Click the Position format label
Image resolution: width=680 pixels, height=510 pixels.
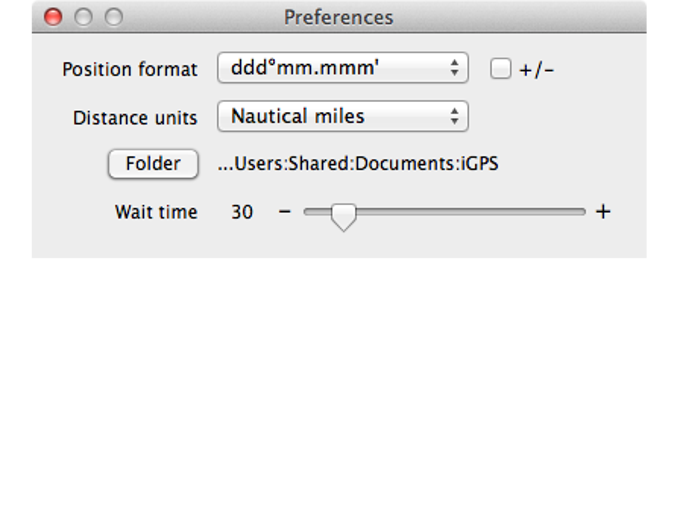130,69
